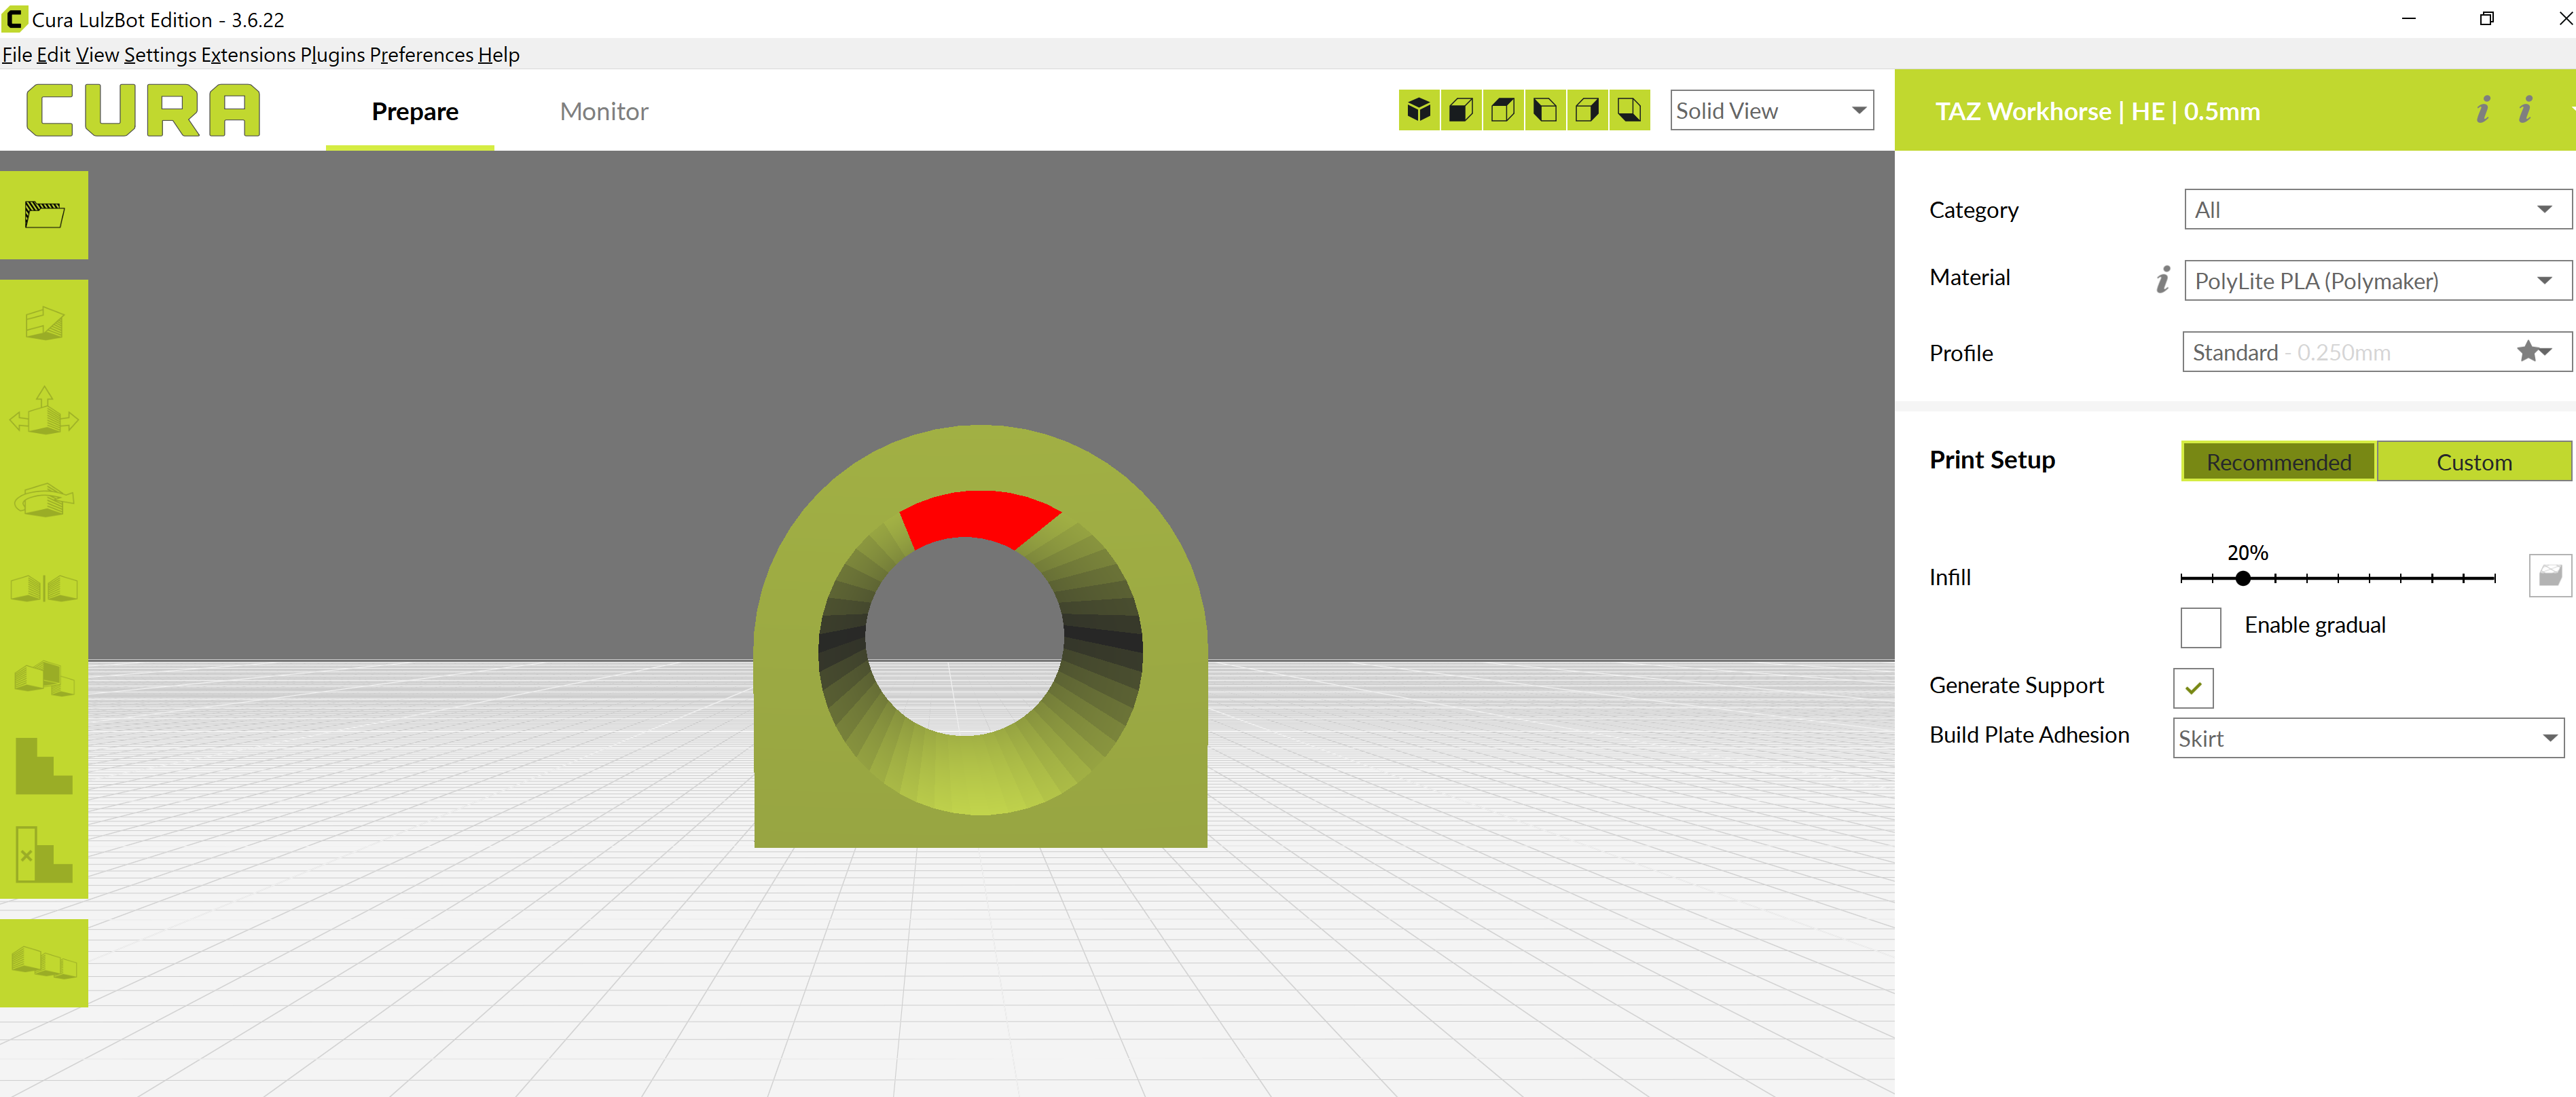The image size is (2576, 1097).
Task: Open the 3D isometric camera view icon
Action: 1419,110
